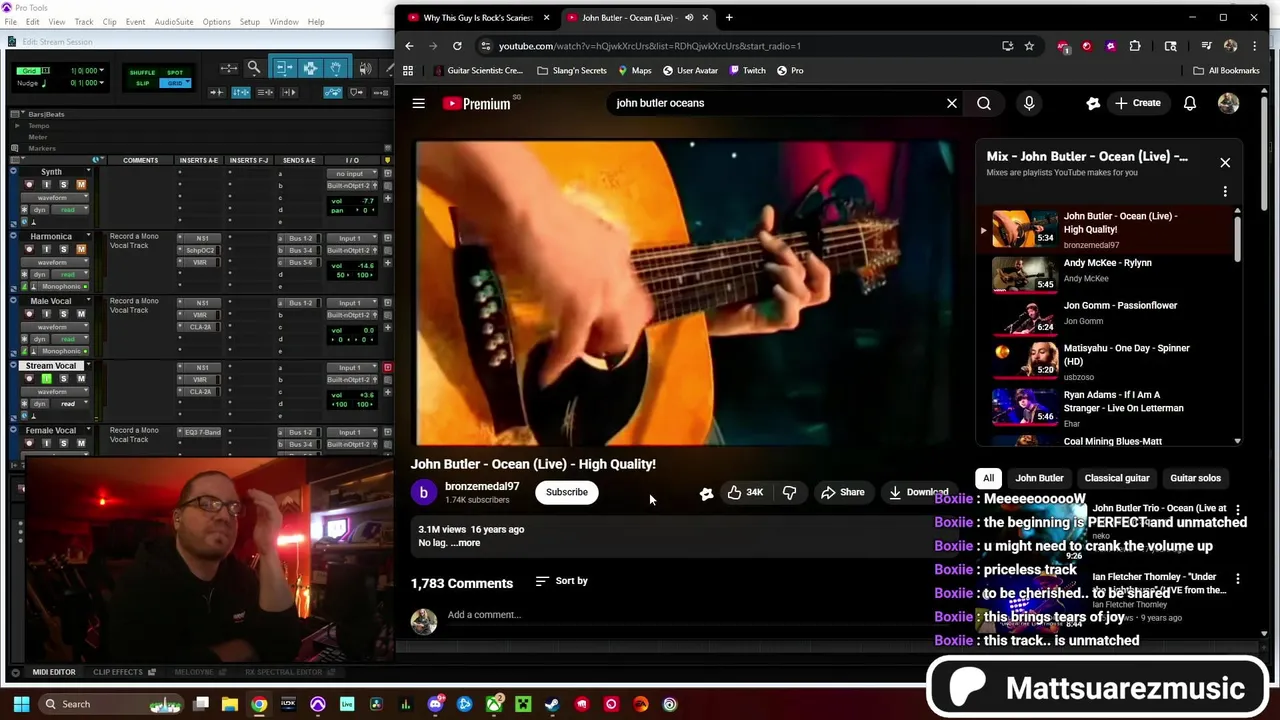The image size is (1280, 720).
Task: Open the Nudge value dropdown
Action: 103,82
